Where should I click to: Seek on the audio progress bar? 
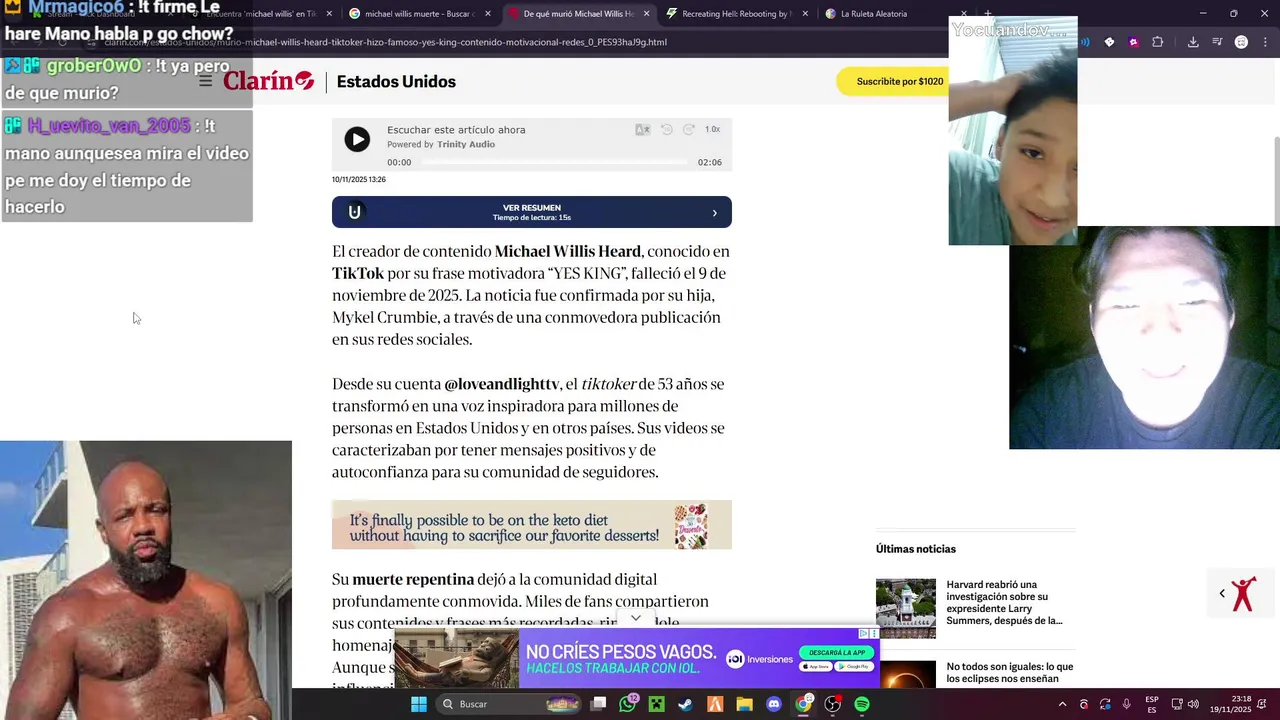click(554, 162)
